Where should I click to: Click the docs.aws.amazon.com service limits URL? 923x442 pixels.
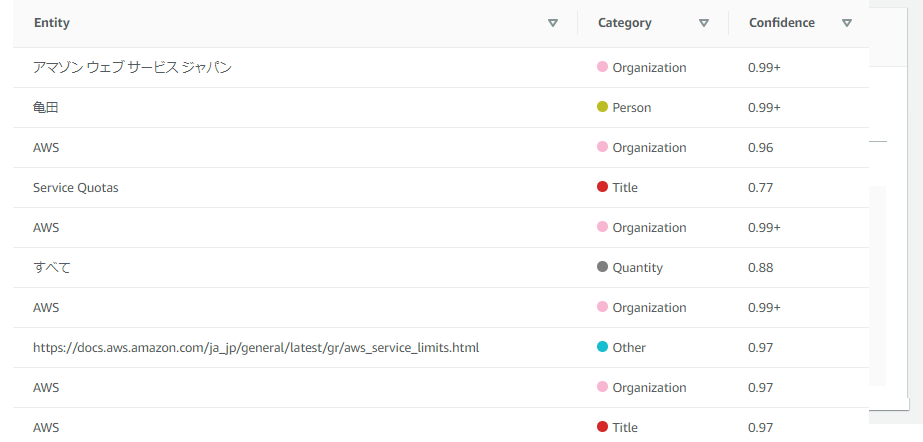pyautogui.click(x=256, y=348)
